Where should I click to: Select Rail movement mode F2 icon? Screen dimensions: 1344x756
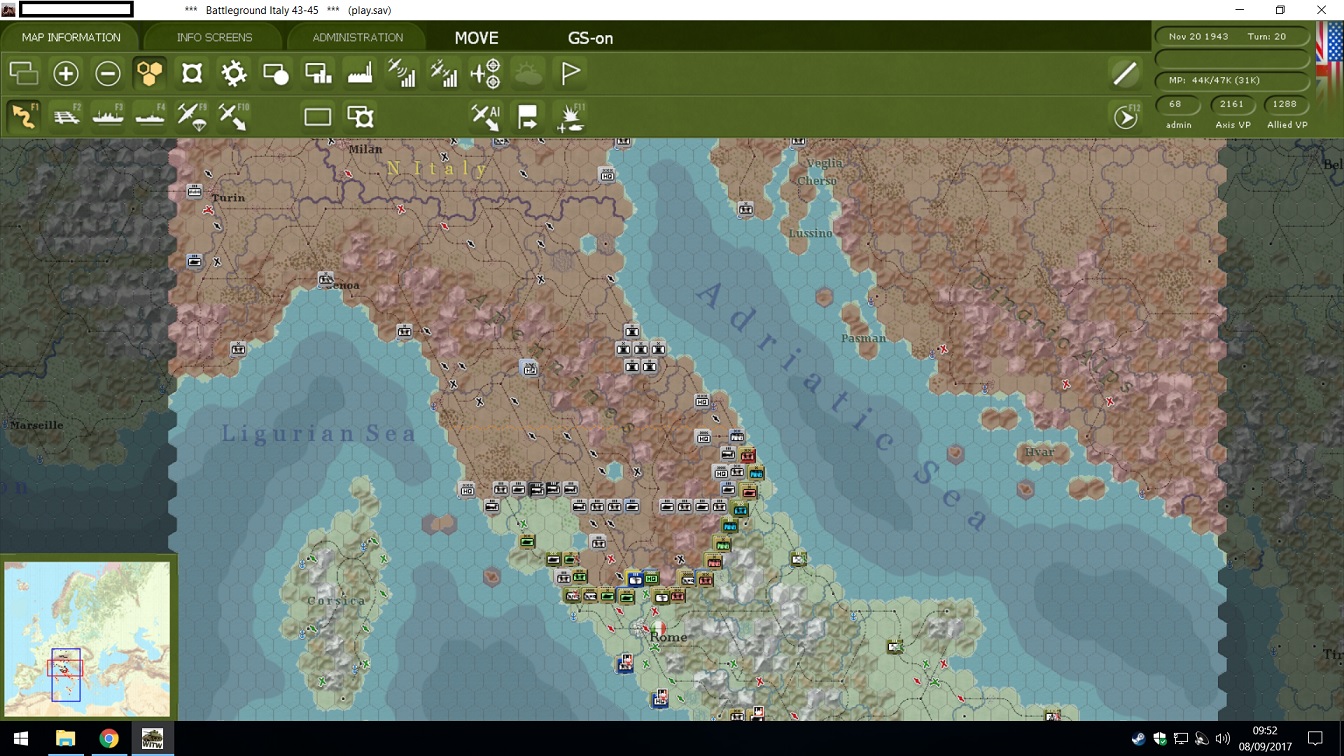click(x=66, y=116)
